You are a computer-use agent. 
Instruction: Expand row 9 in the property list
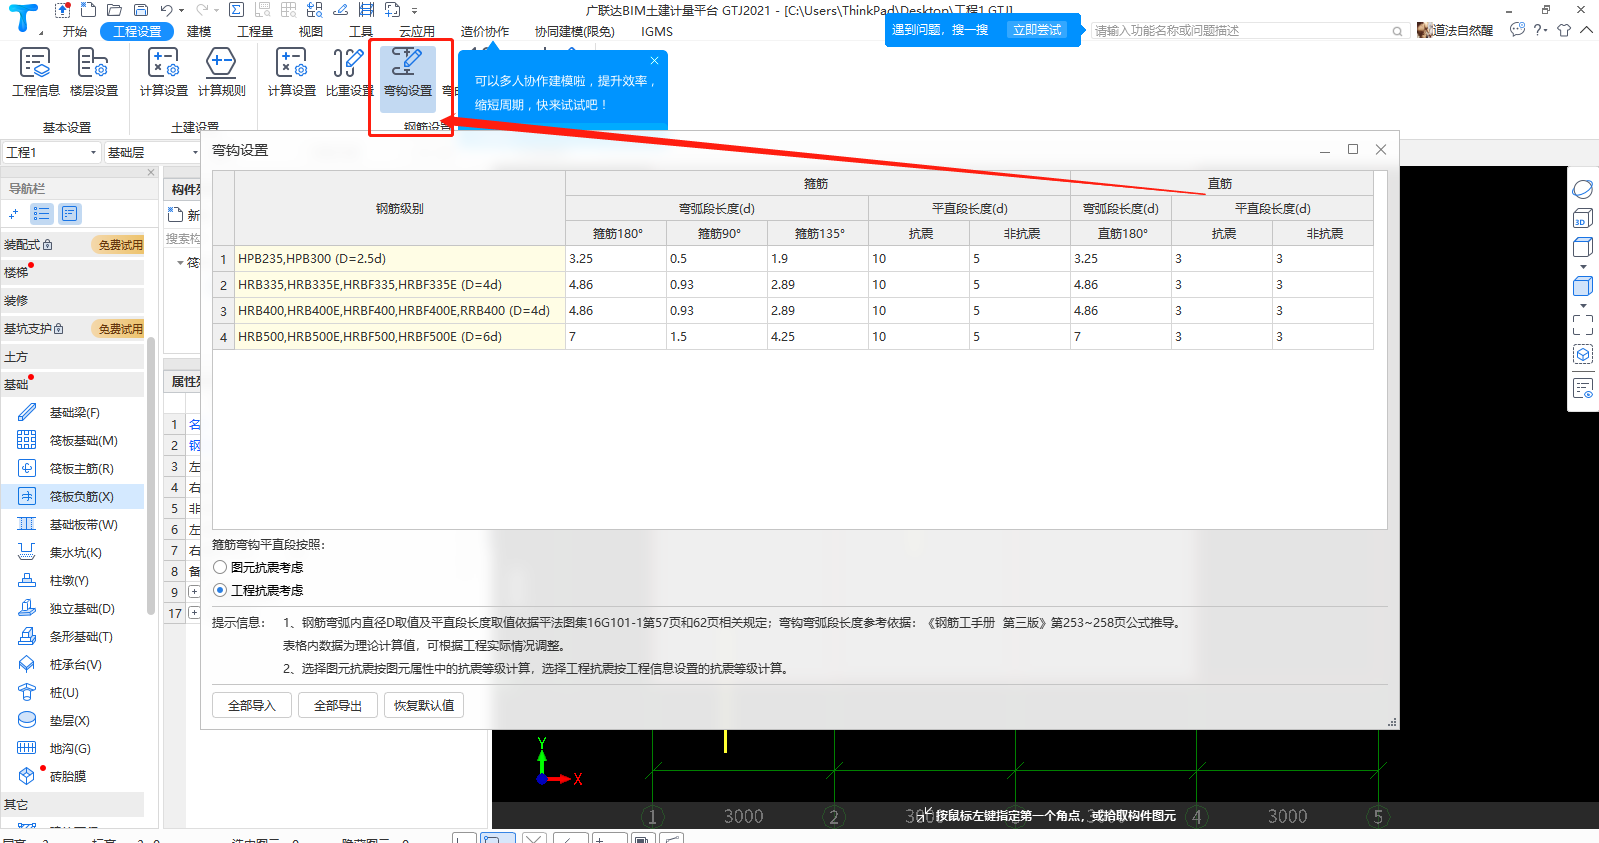point(194,592)
